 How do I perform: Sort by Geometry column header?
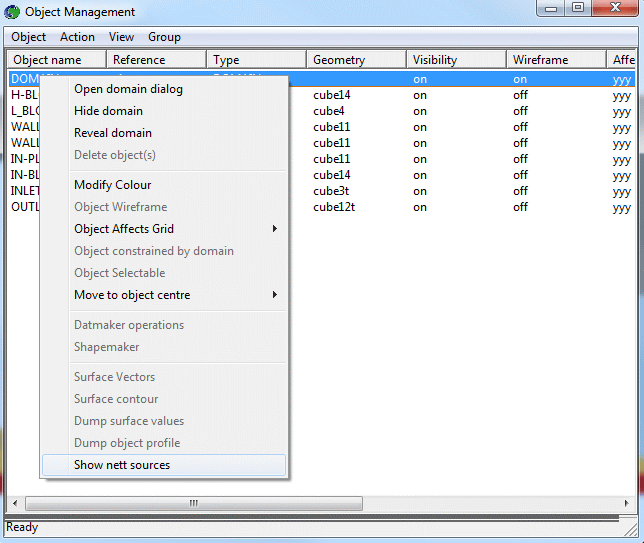[355, 60]
